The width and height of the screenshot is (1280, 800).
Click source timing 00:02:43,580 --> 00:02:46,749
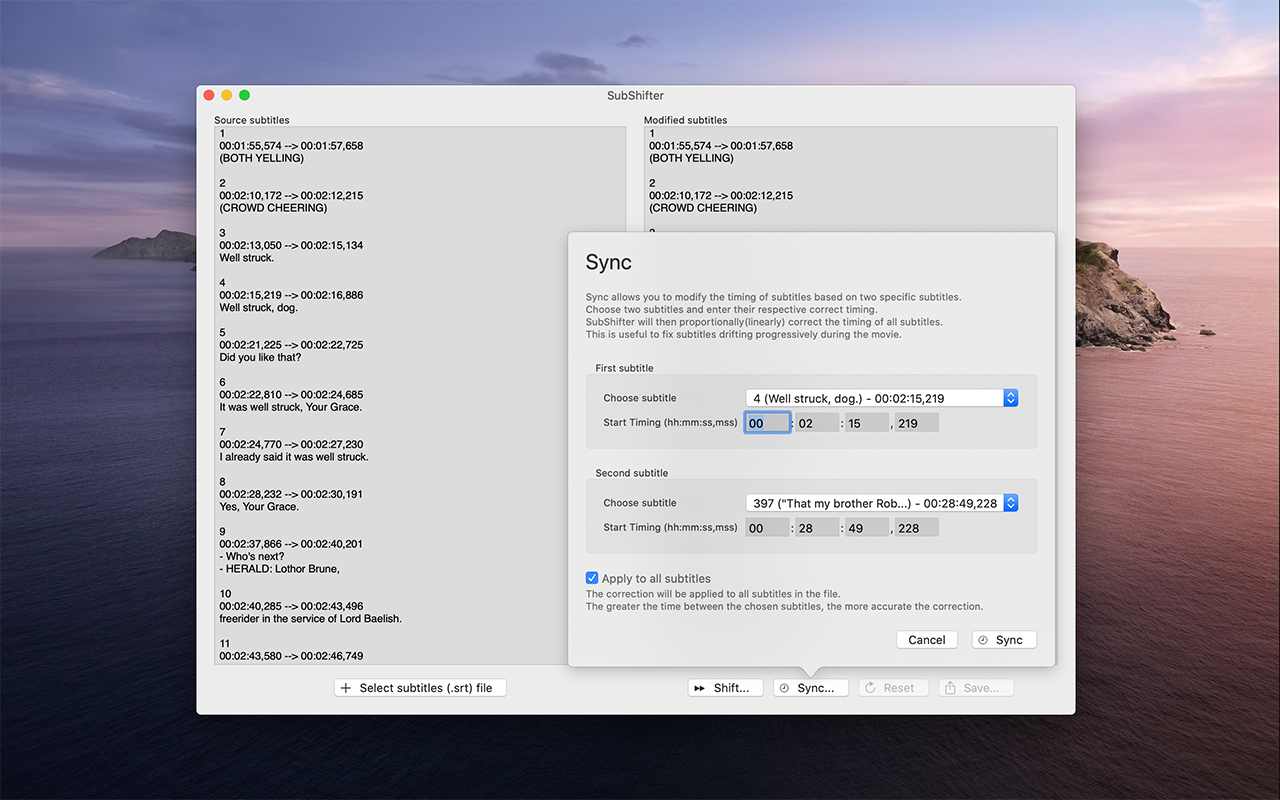(291, 656)
